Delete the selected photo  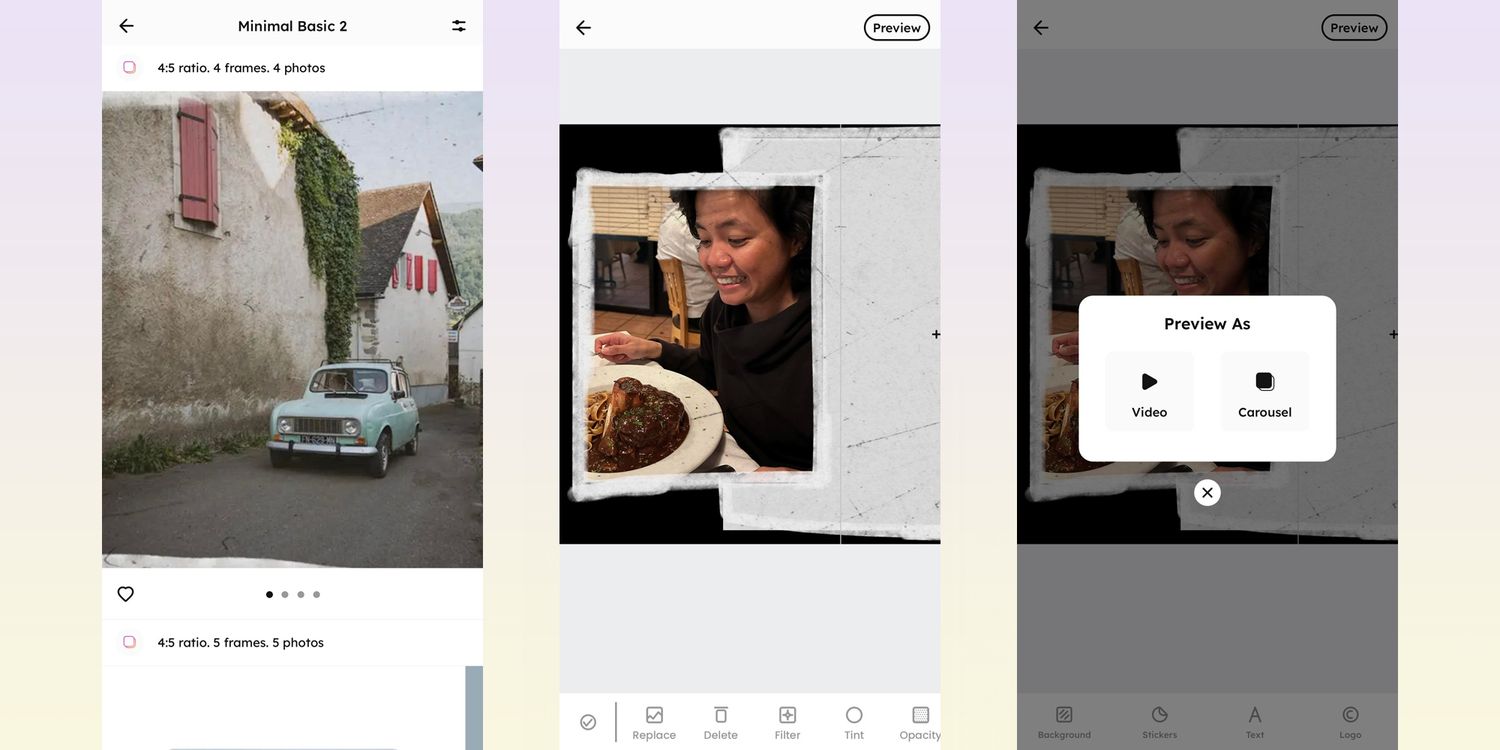pyautogui.click(x=720, y=722)
